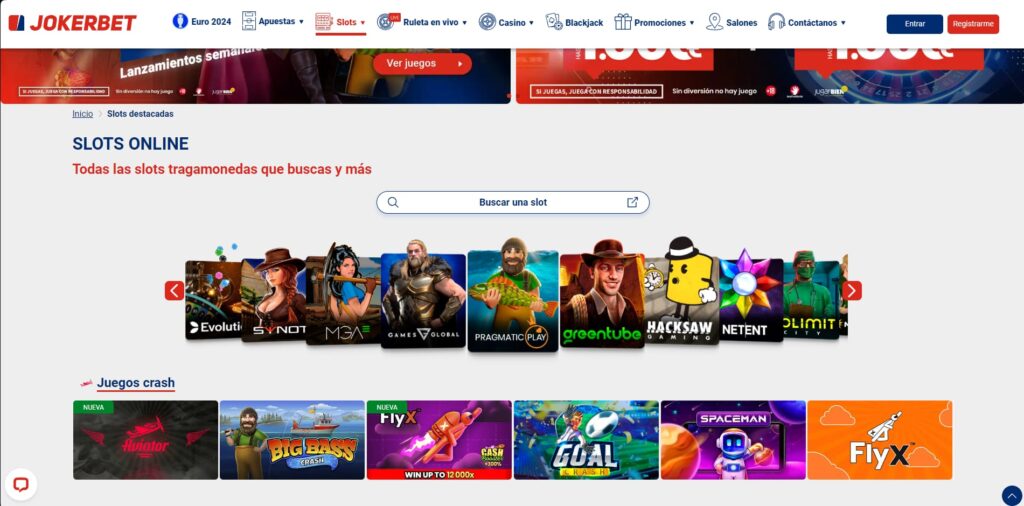Click the Jokerbet logo
Image resolution: width=1024 pixels, height=506 pixels.
coord(72,23)
